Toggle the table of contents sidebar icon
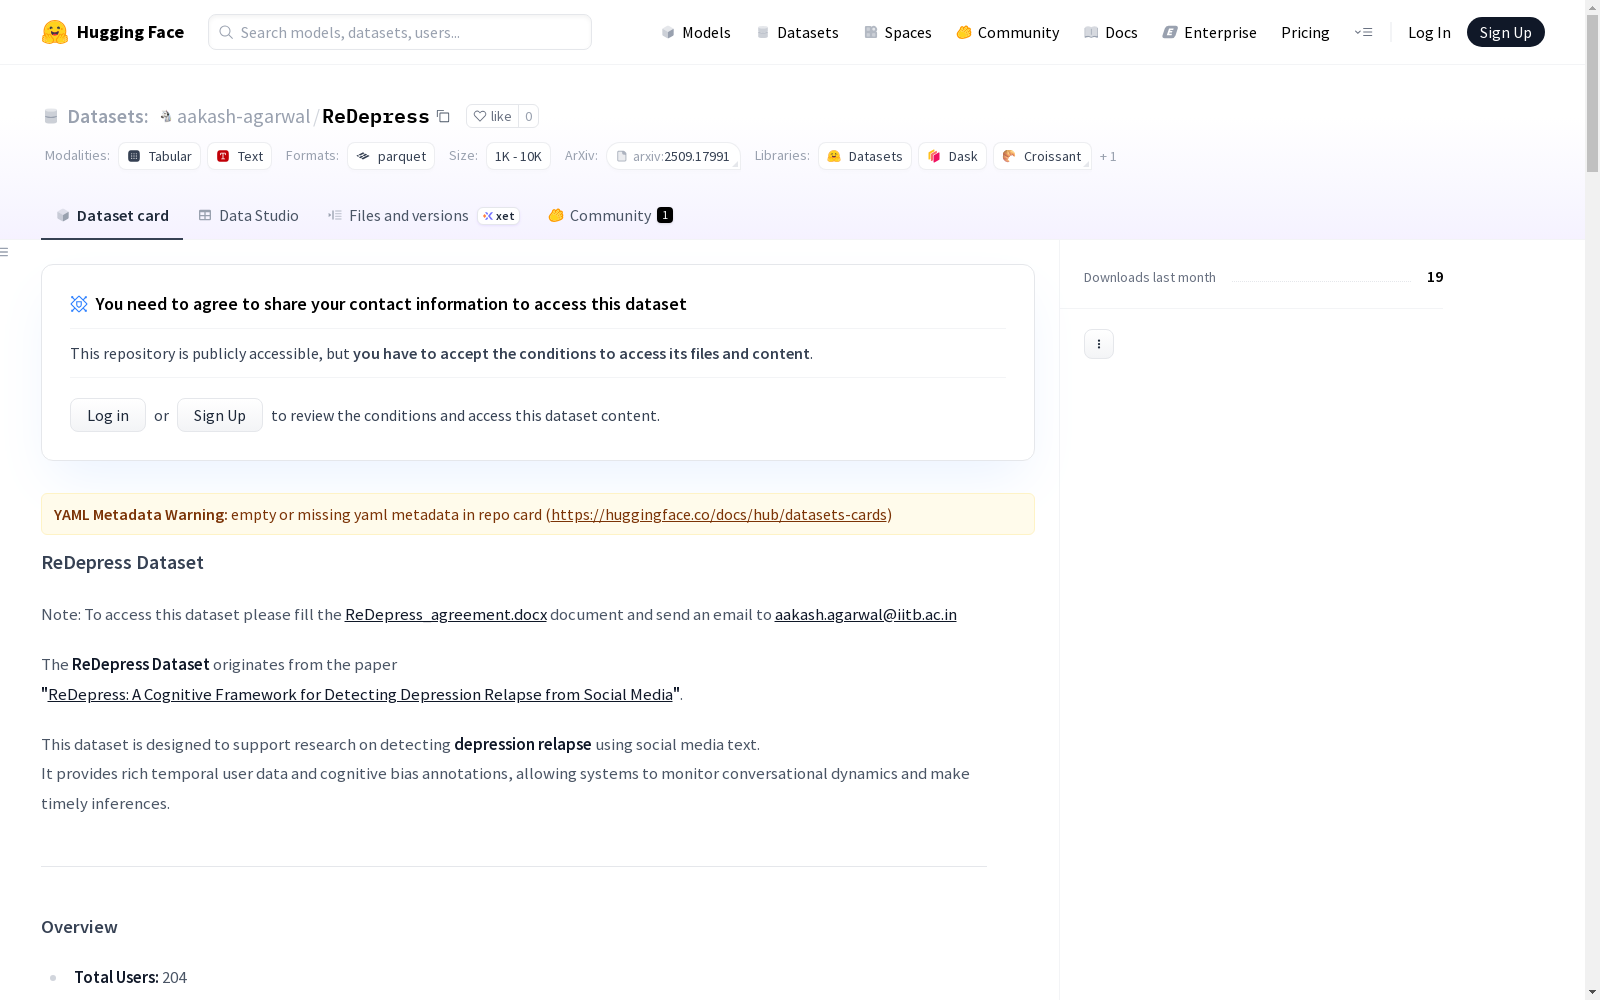Viewport: 1600px width, 1000px height. coord(5,252)
